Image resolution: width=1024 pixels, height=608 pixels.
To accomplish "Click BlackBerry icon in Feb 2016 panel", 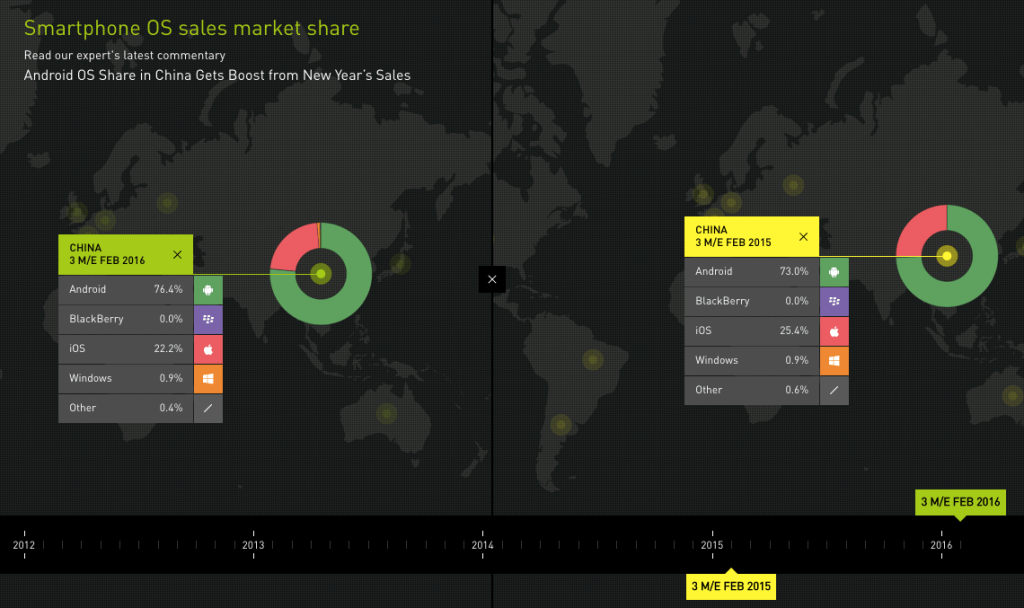I will 208,320.
